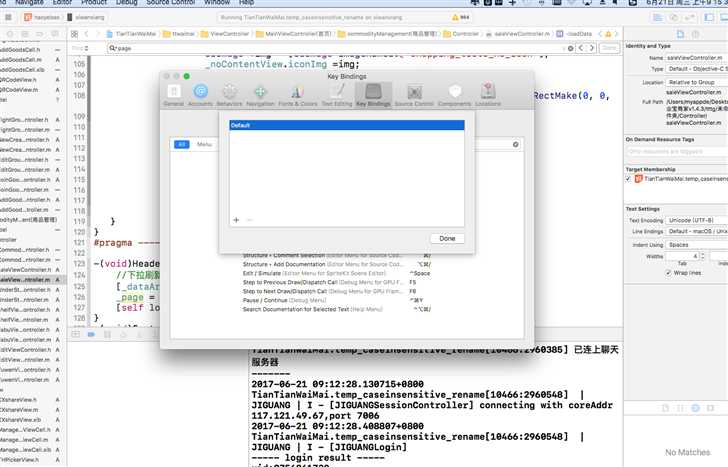Open the Type dropdown Default - Objective-C
The height and width of the screenshot is (467, 728).
click(696, 69)
